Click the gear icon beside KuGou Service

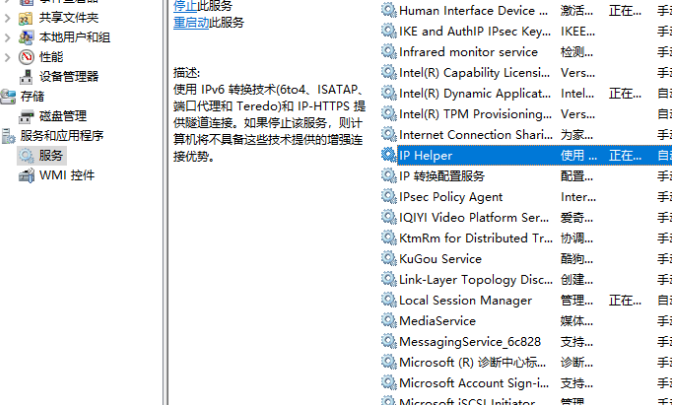(389, 259)
